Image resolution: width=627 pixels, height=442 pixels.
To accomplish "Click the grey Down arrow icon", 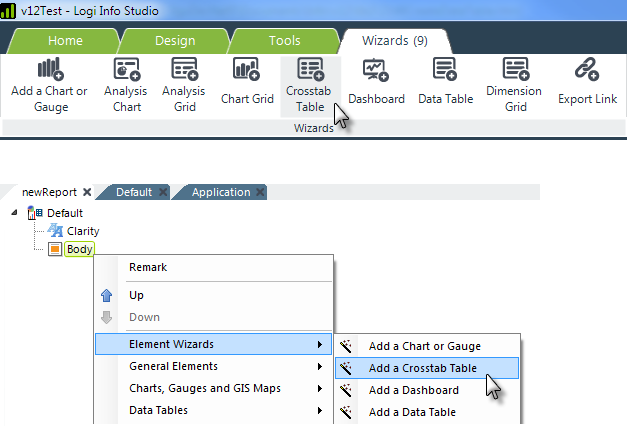I will tap(106, 317).
